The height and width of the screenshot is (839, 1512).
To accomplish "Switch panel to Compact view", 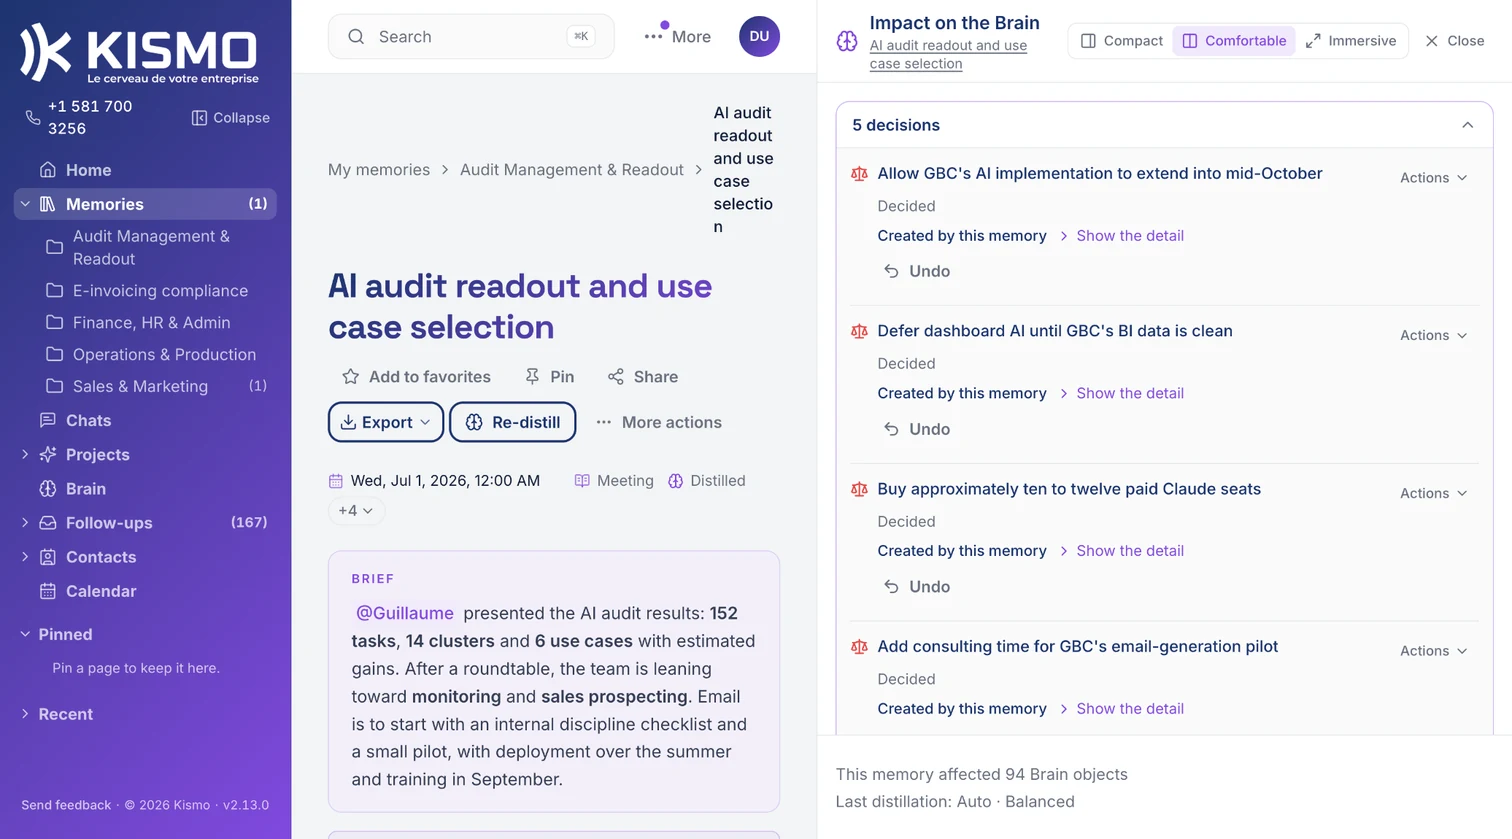I will (x=1121, y=41).
